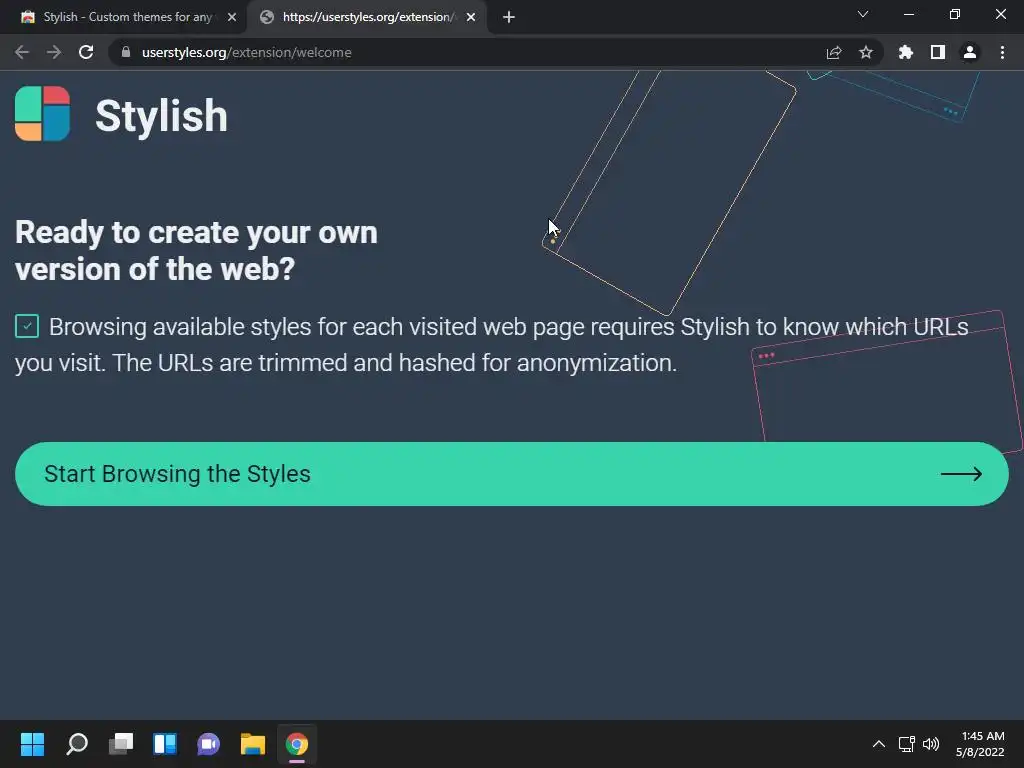Open the Windows Start menu
The image size is (1024, 768).
click(32, 744)
